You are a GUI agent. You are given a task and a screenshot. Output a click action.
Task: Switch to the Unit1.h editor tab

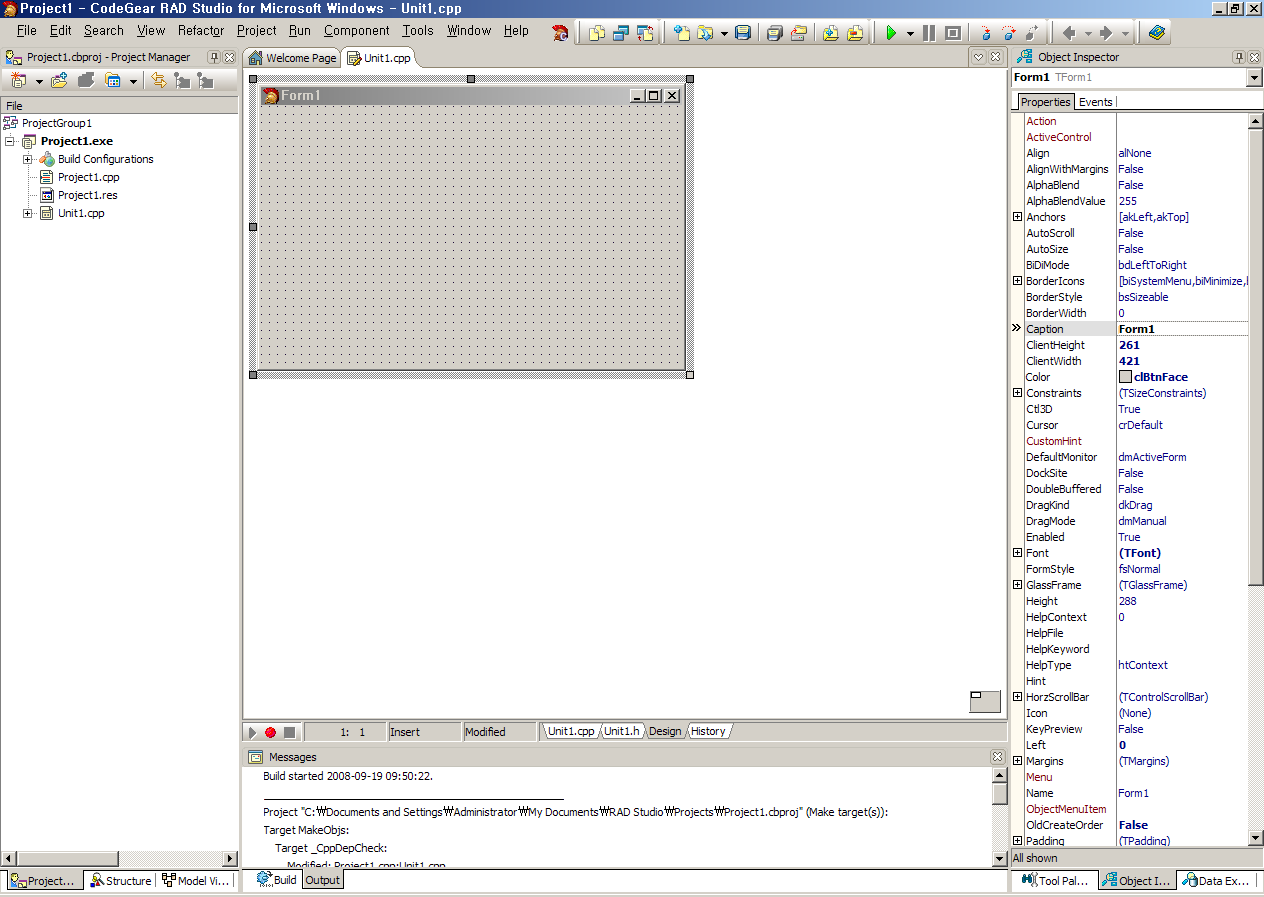point(621,731)
